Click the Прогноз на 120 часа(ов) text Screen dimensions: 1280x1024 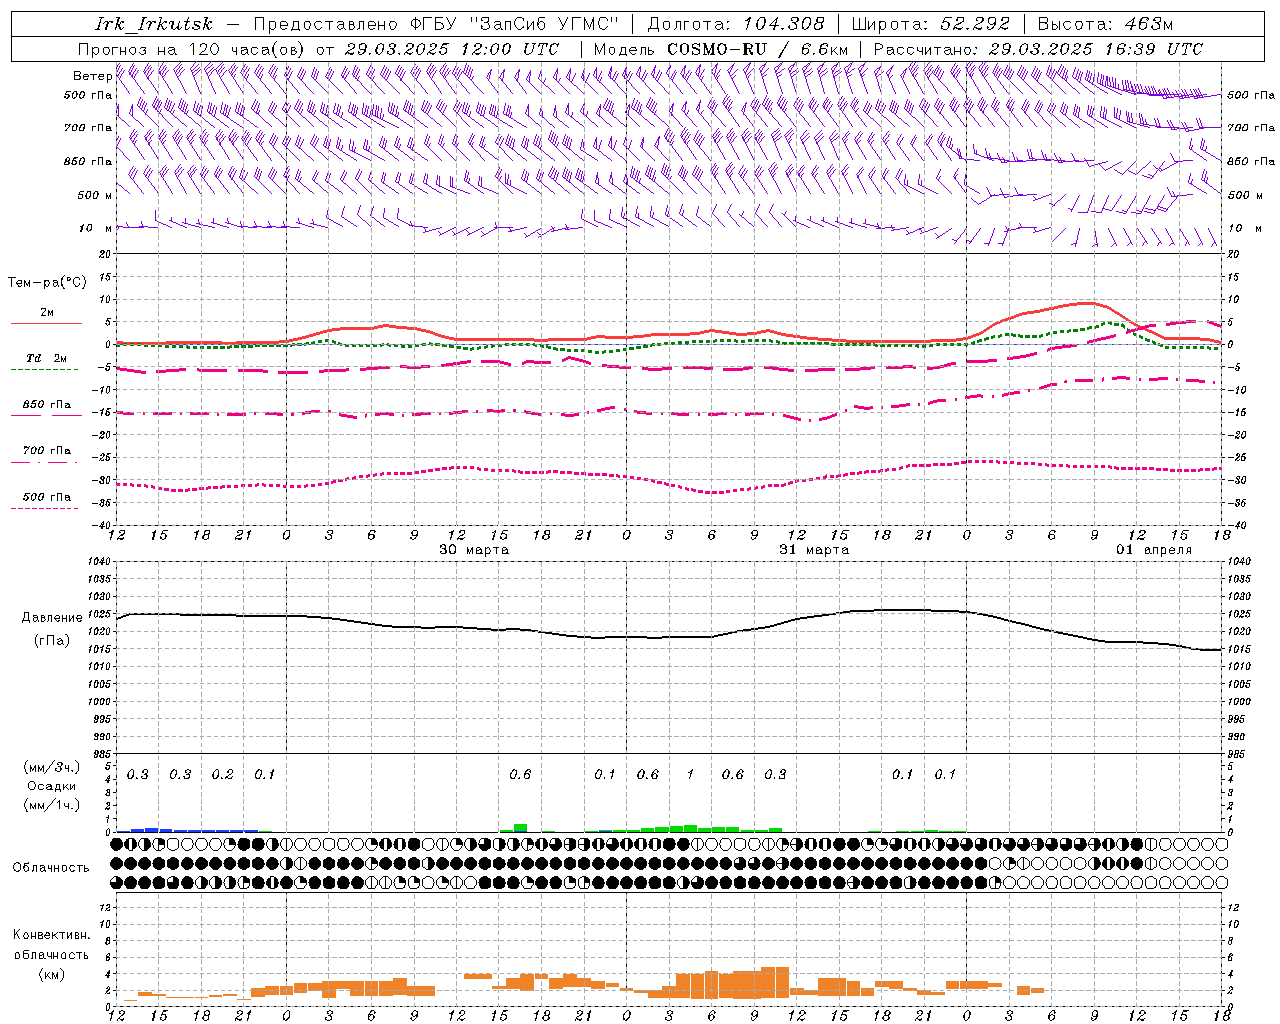coord(192,49)
